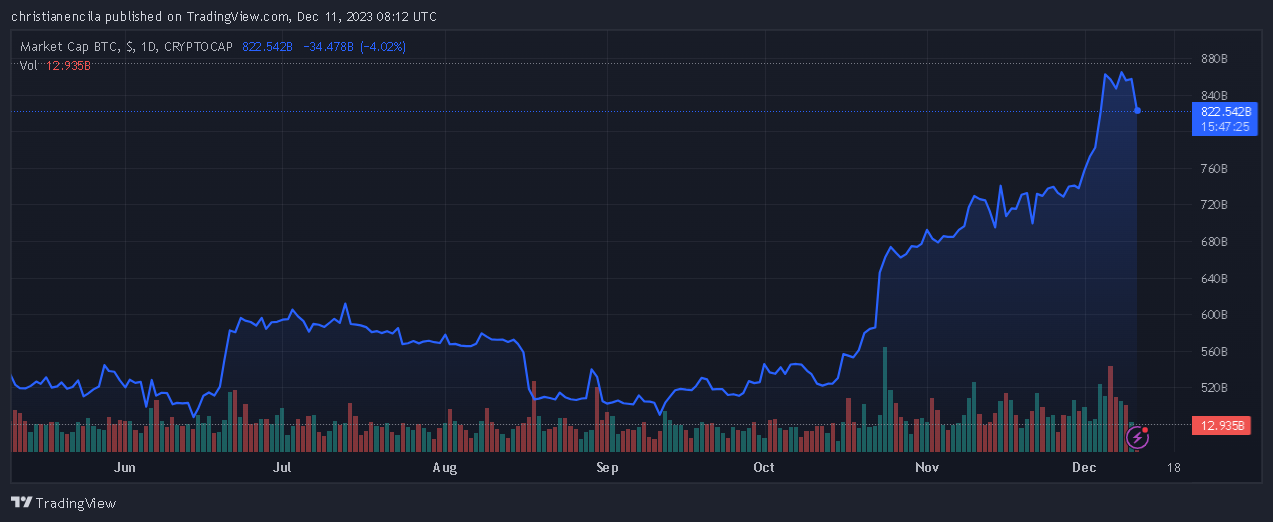The image size is (1273, 522).
Task: Select the blue 822.542B price label
Action: click(x=1225, y=111)
